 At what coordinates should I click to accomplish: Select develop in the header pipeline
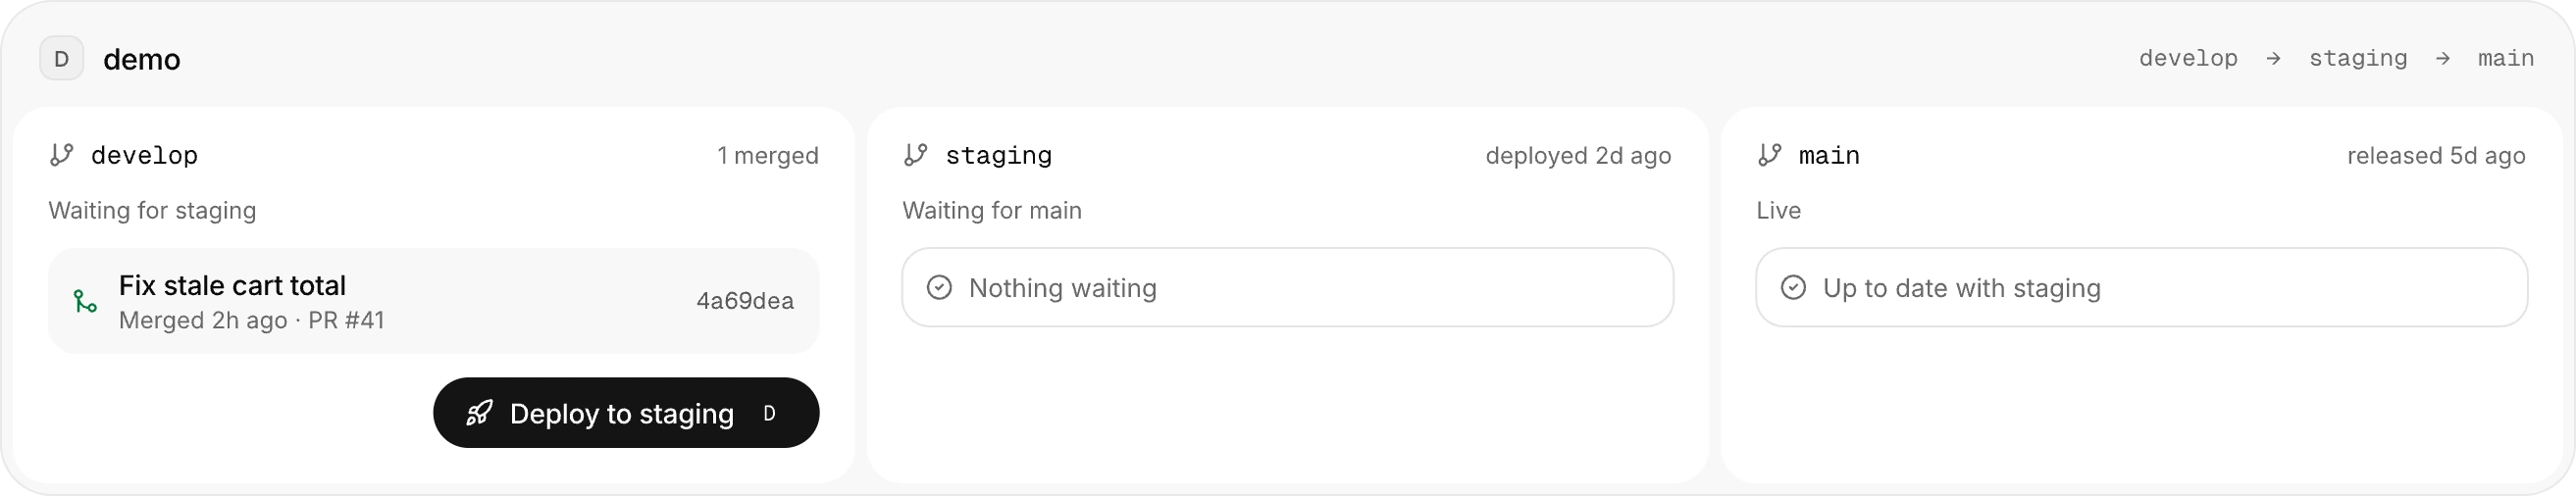[2188, 59]
